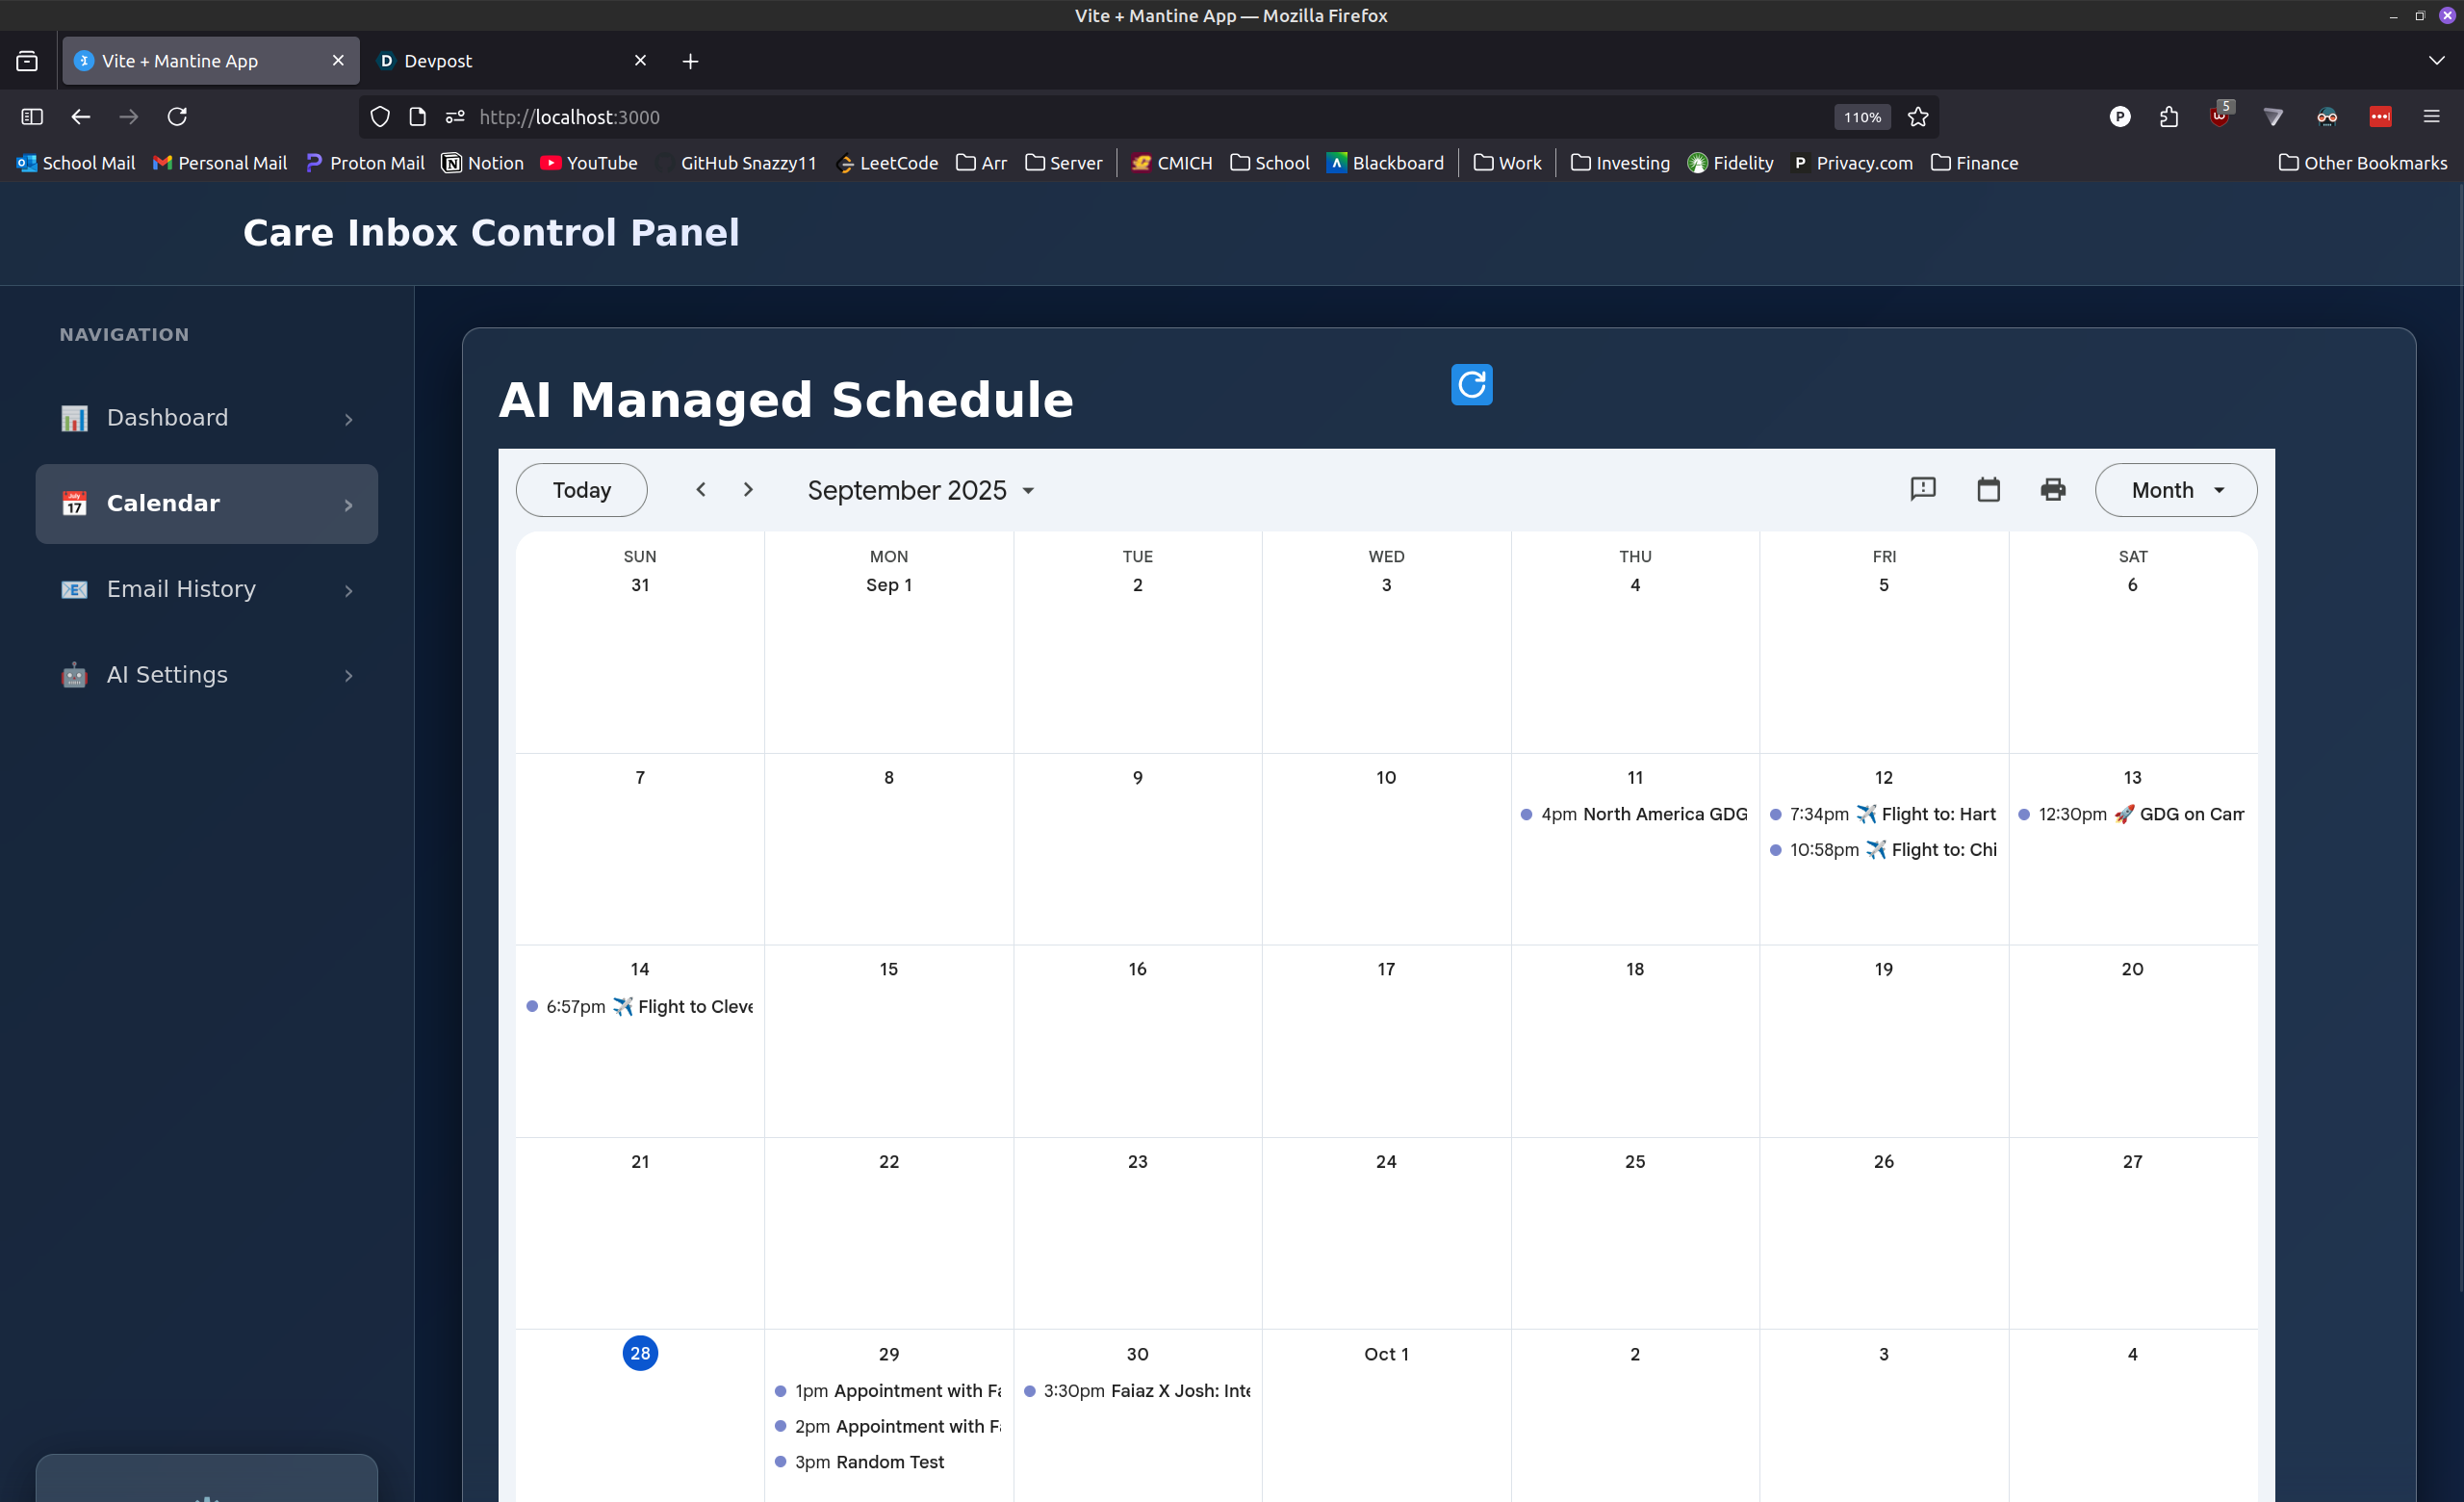
Task: Open Email History in navigation
Action: [x=181, y=589]
